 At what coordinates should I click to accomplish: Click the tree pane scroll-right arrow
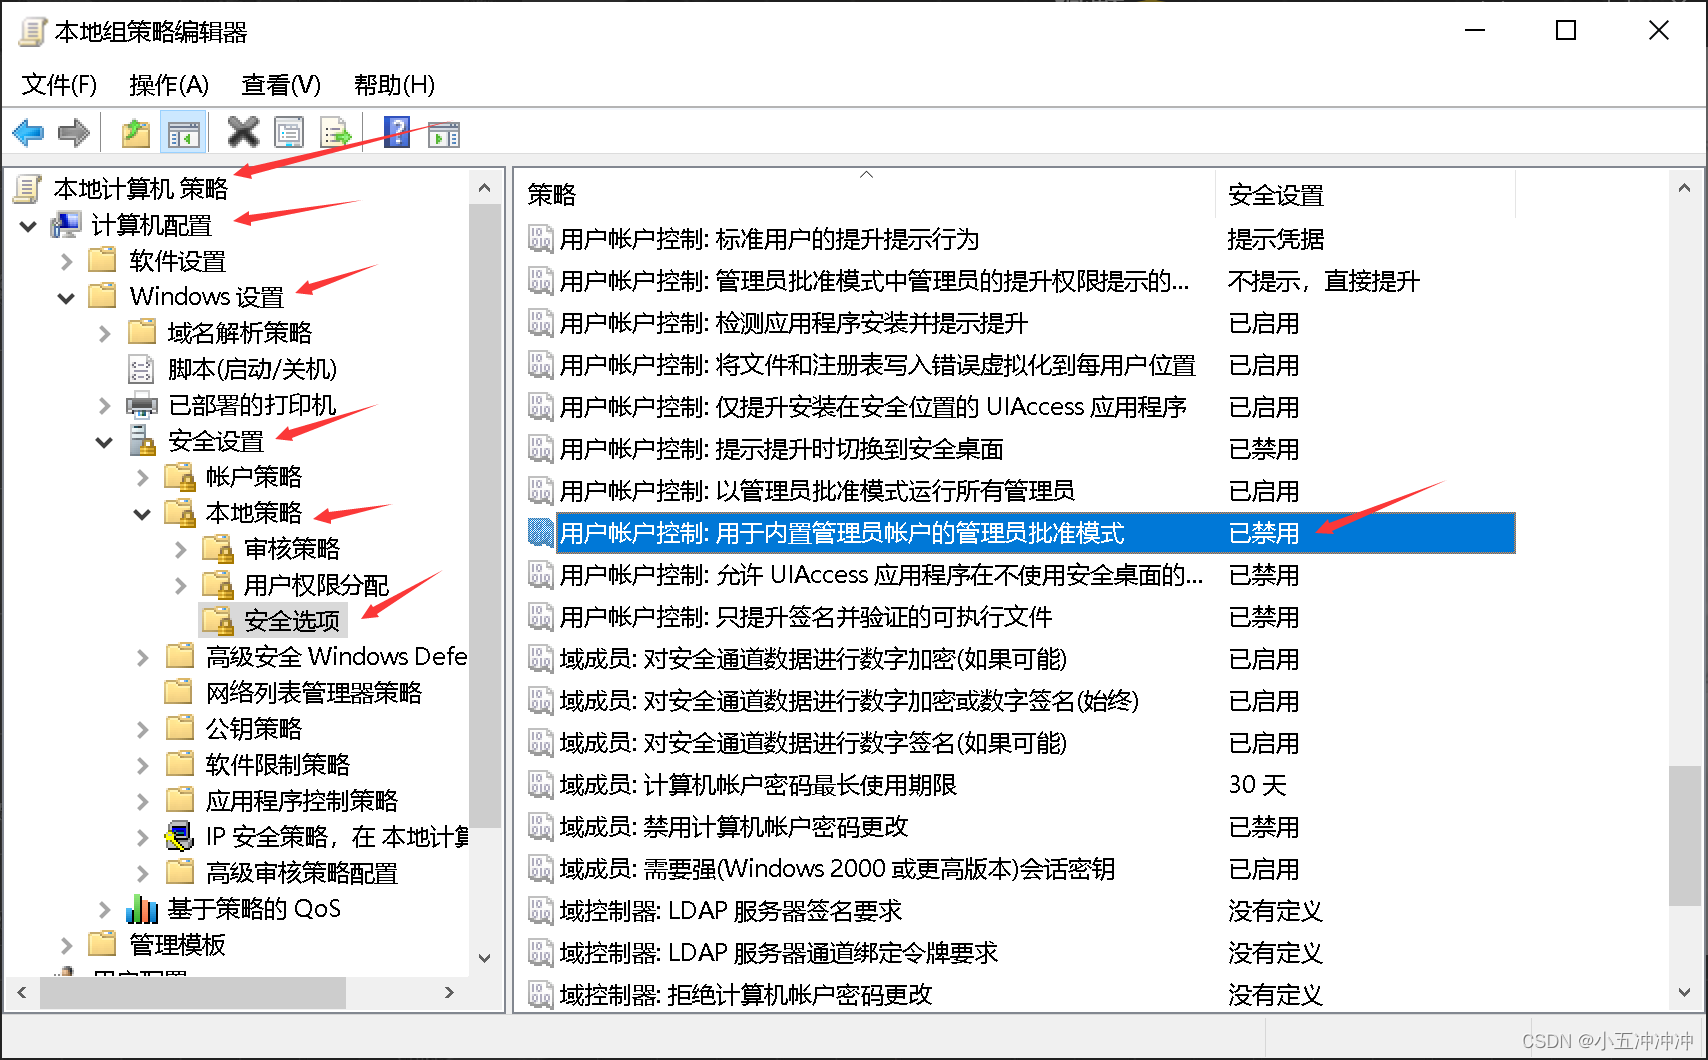(x=449, y=993)
